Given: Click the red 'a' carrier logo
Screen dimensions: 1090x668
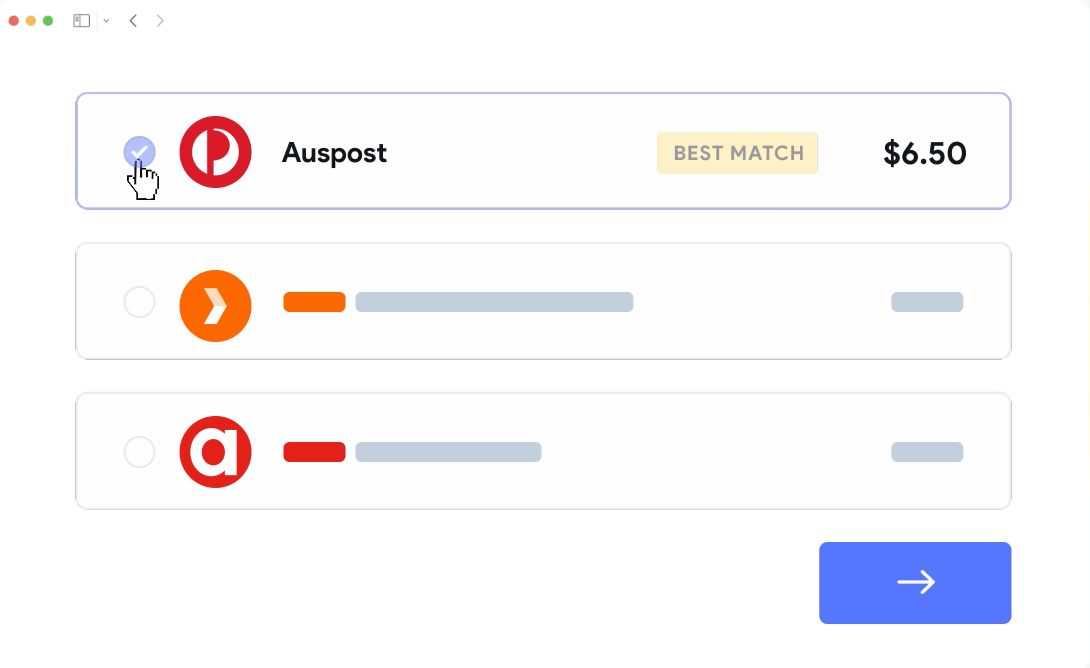Looking at the screenshot, I should 215,452.
